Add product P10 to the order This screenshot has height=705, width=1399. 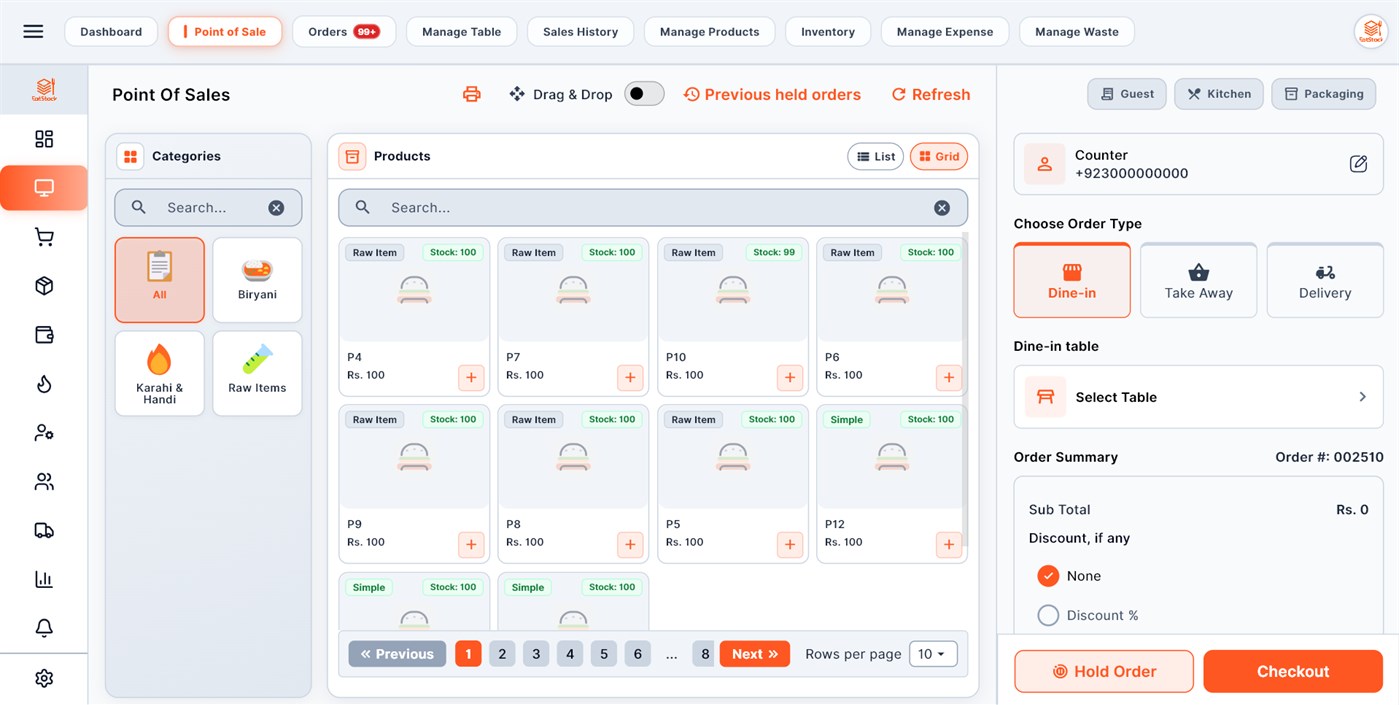coord(790,378)
